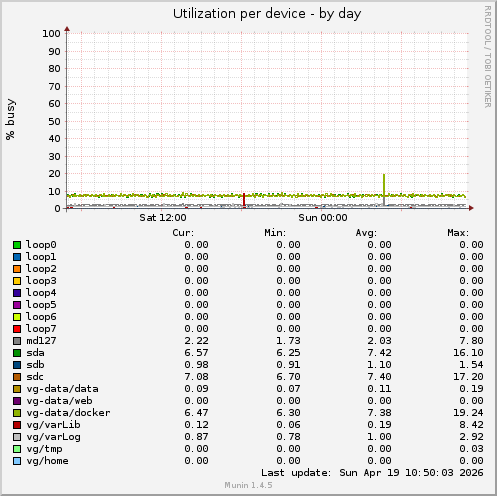Click the loop0 green color swatch
497x496 pixels.
tap(17, 245)
